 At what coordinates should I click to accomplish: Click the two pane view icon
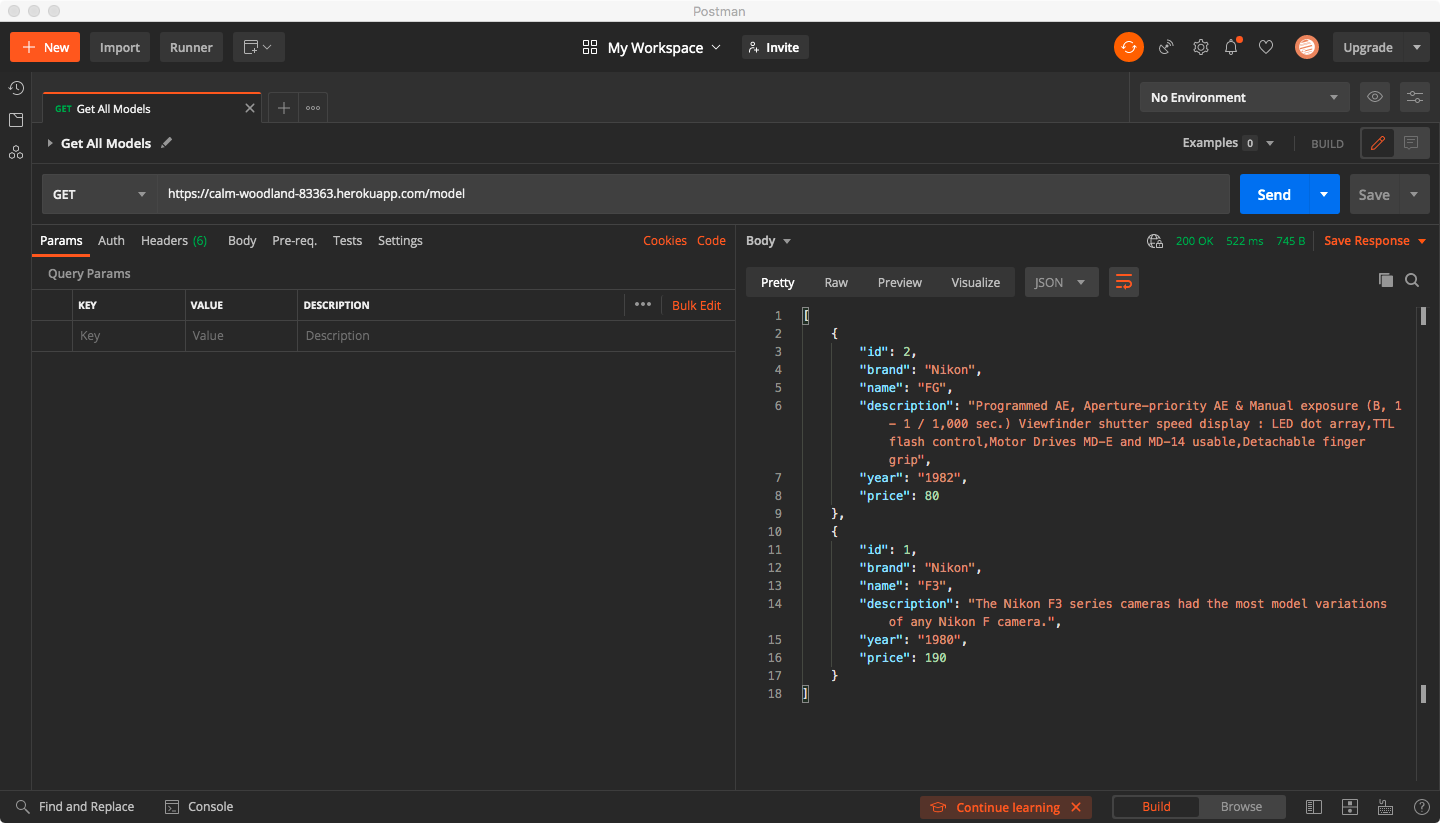point(1350,807)
